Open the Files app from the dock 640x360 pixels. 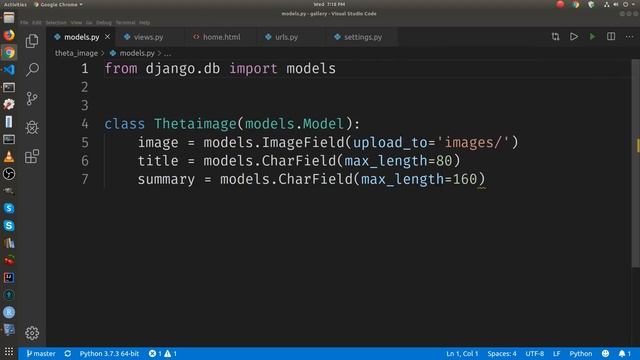click(x=9, y=18)
